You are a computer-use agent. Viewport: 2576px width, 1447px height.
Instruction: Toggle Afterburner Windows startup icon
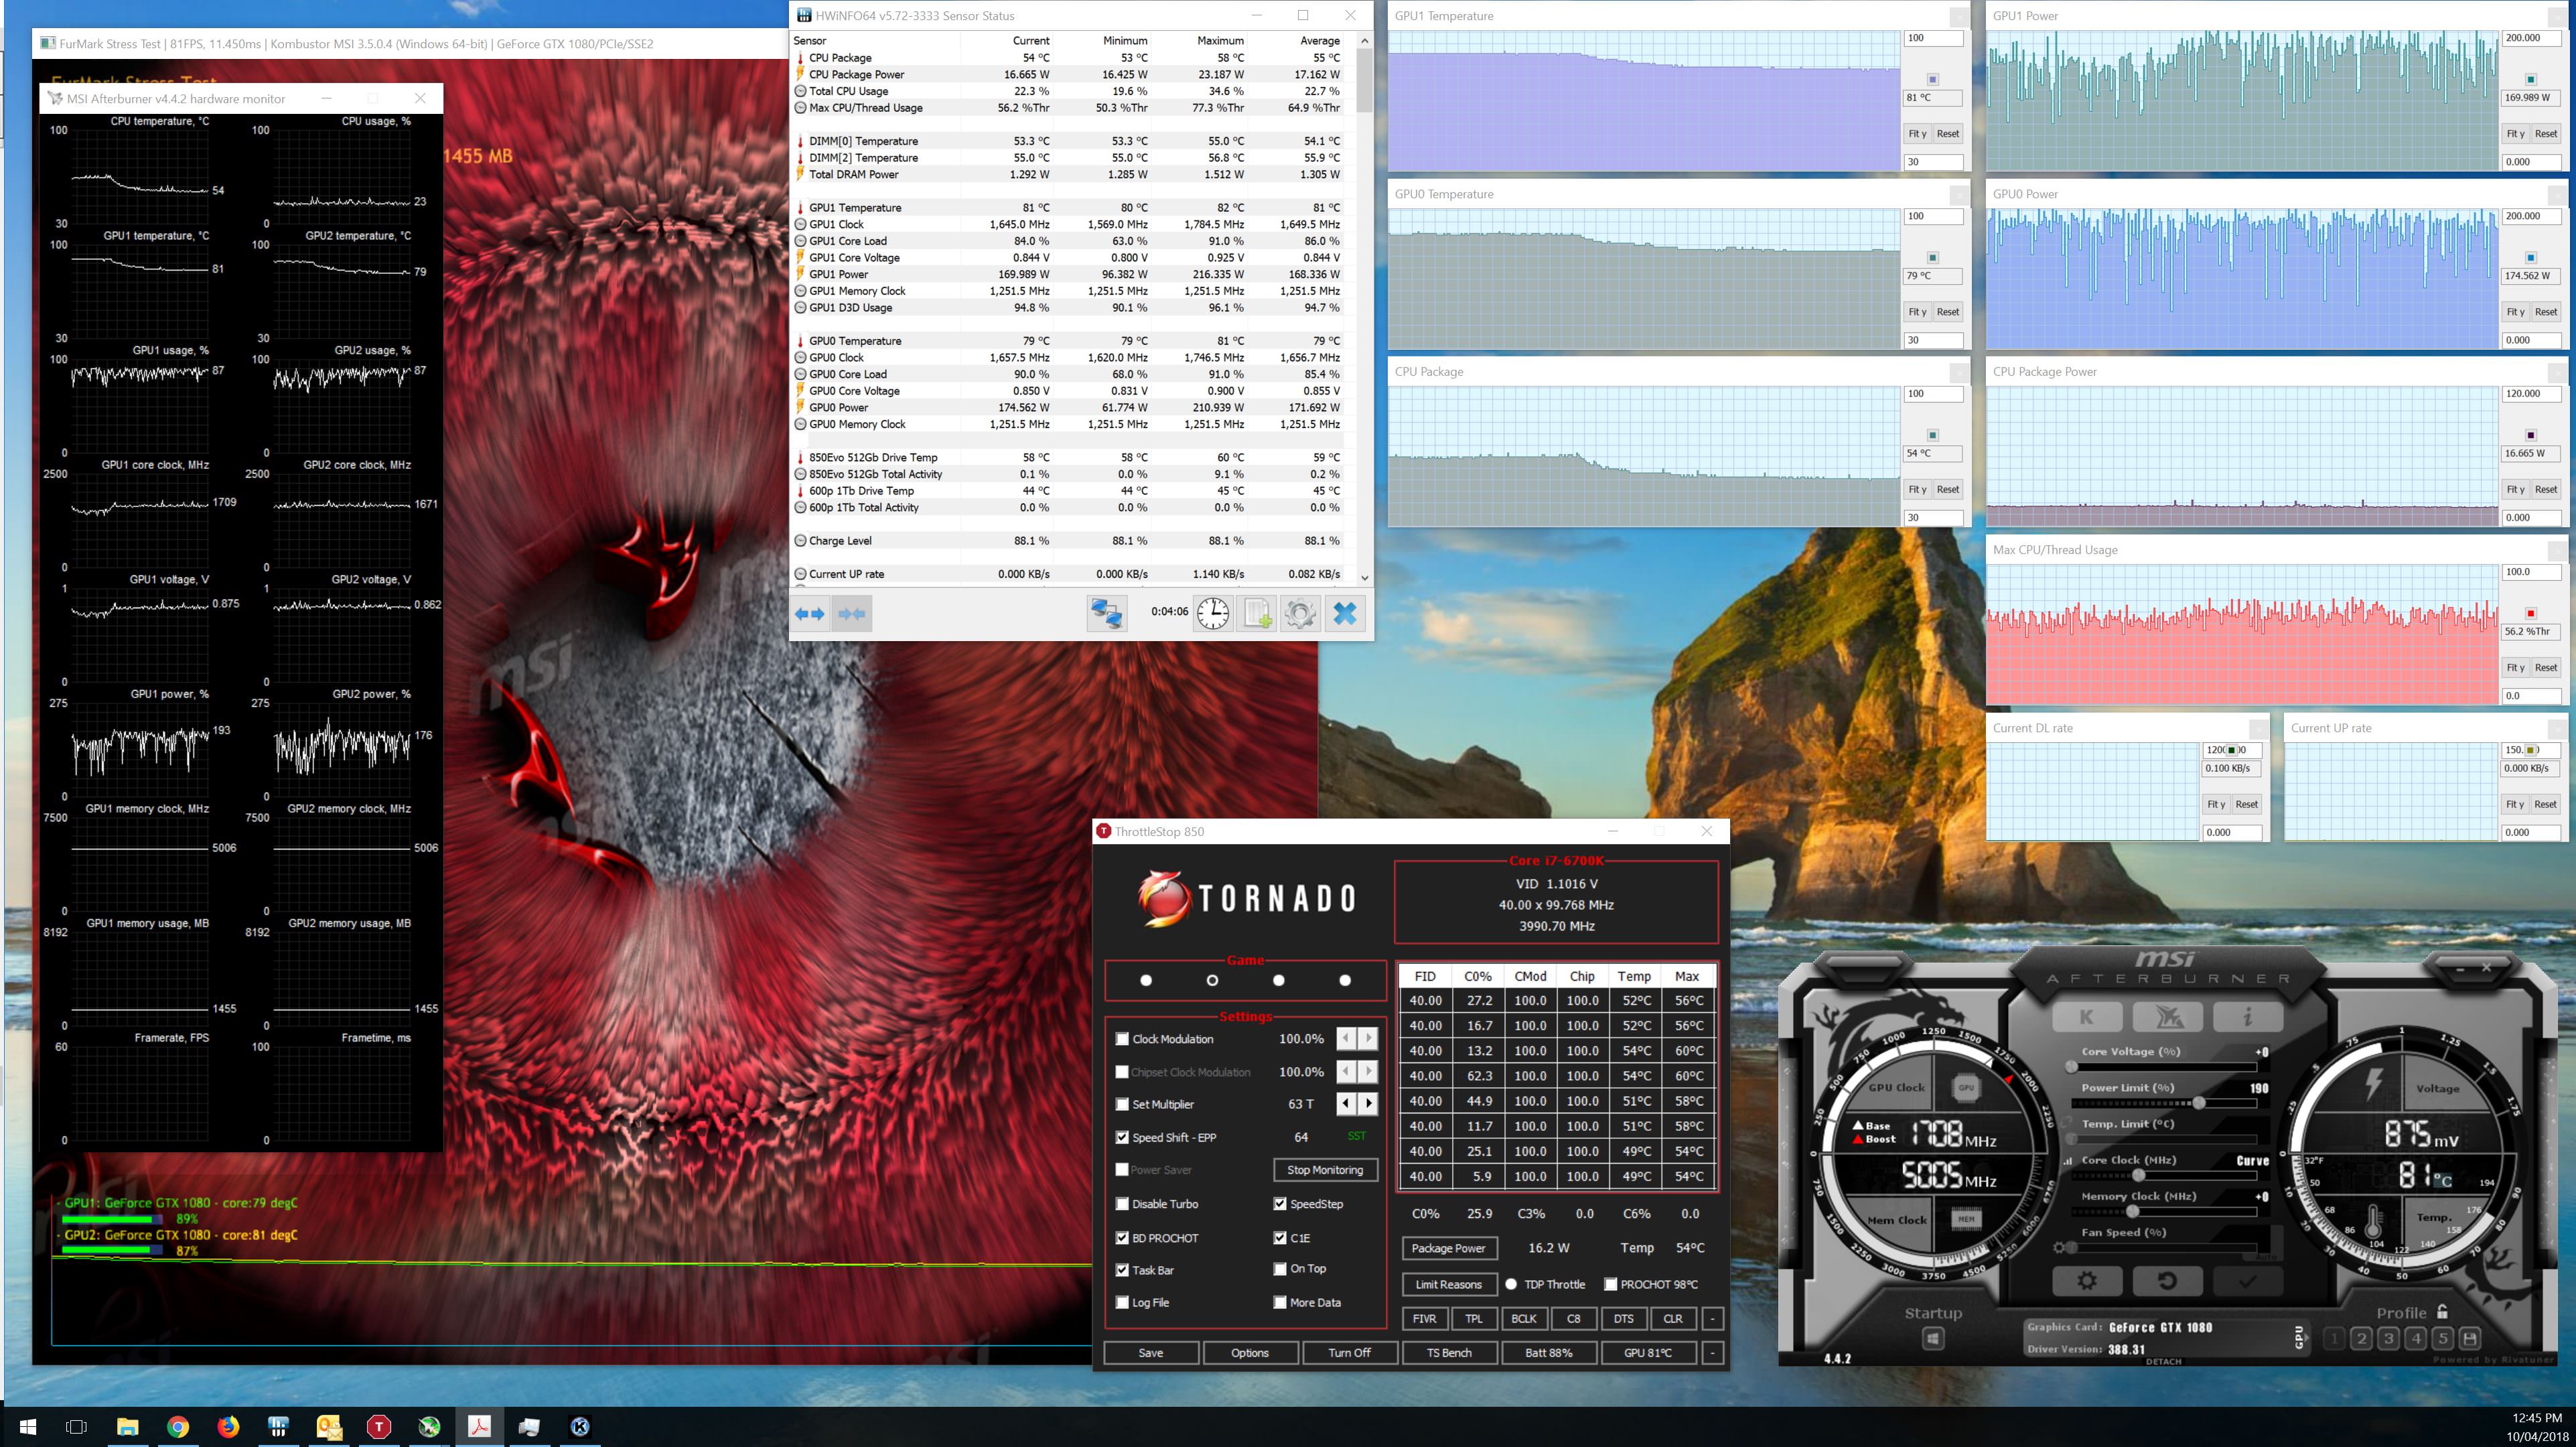[1933, 1338]
